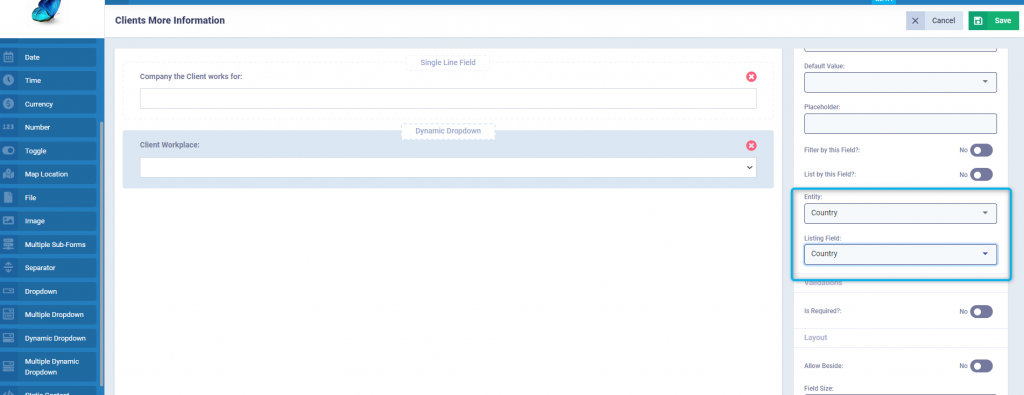Open the Listing Field dropdown
Viewport: 1024px width, 395px height.
click(900, 254)
